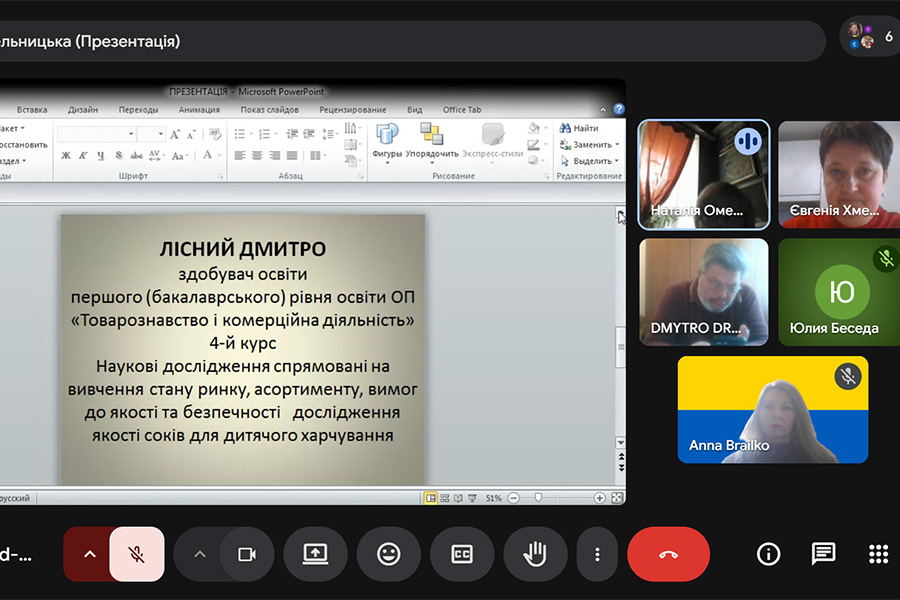Unmute microphone with the mic toggle

[137, 554]
